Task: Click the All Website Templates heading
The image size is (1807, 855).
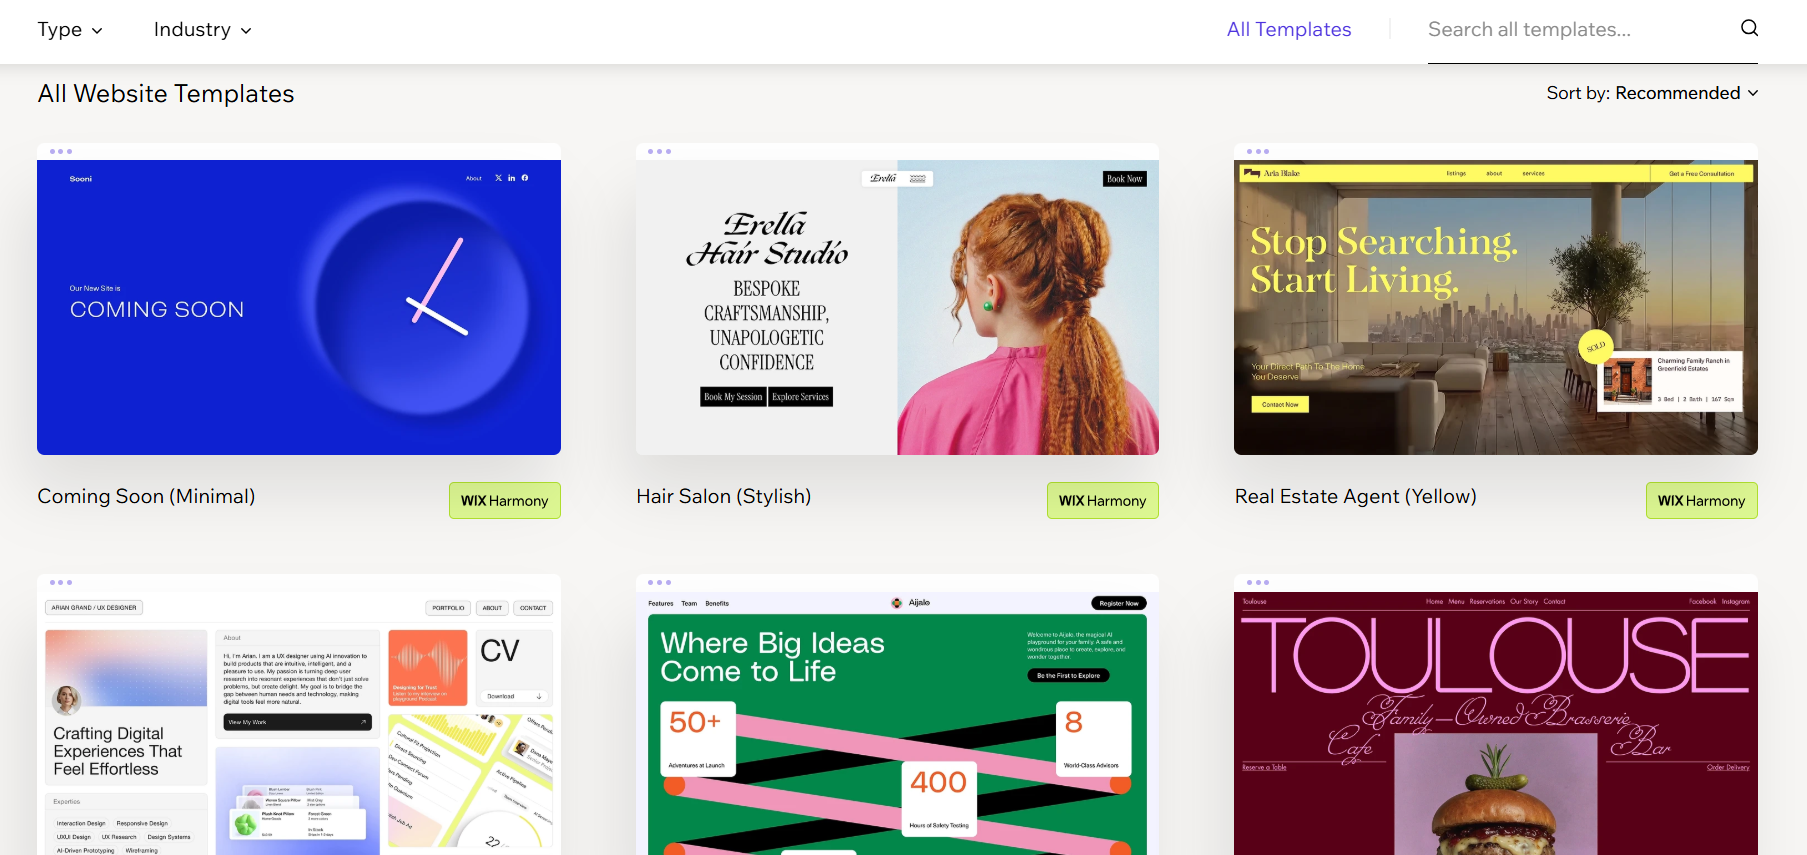Action: pos(166,94)
